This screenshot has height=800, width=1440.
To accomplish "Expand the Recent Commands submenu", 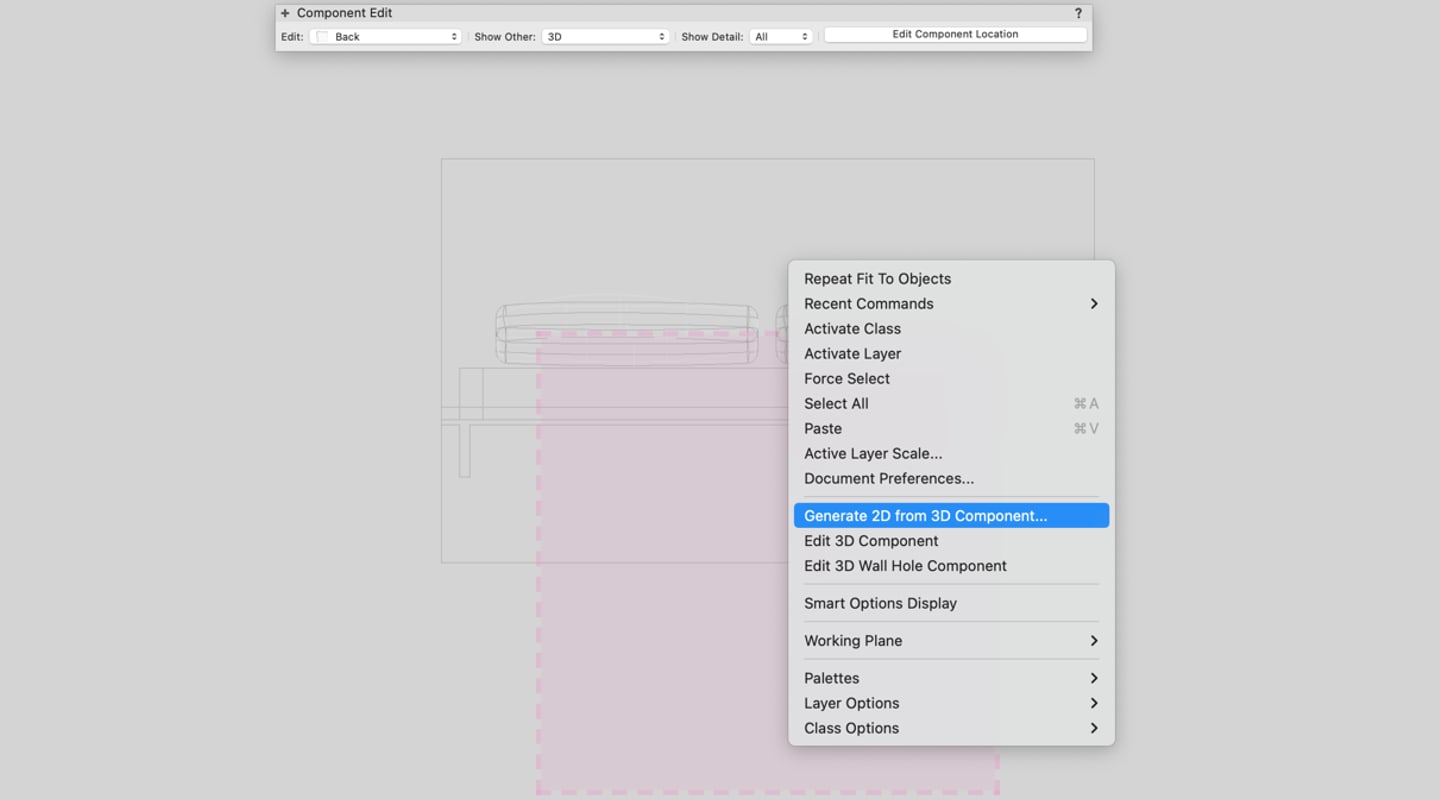I will tap(951, 304).
